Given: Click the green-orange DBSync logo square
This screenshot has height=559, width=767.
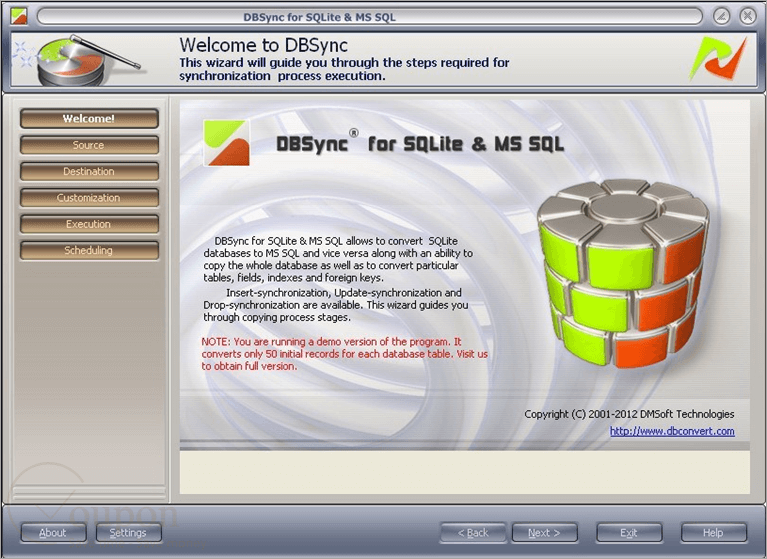Looking at the screenshot, I should tap(226, 142).
